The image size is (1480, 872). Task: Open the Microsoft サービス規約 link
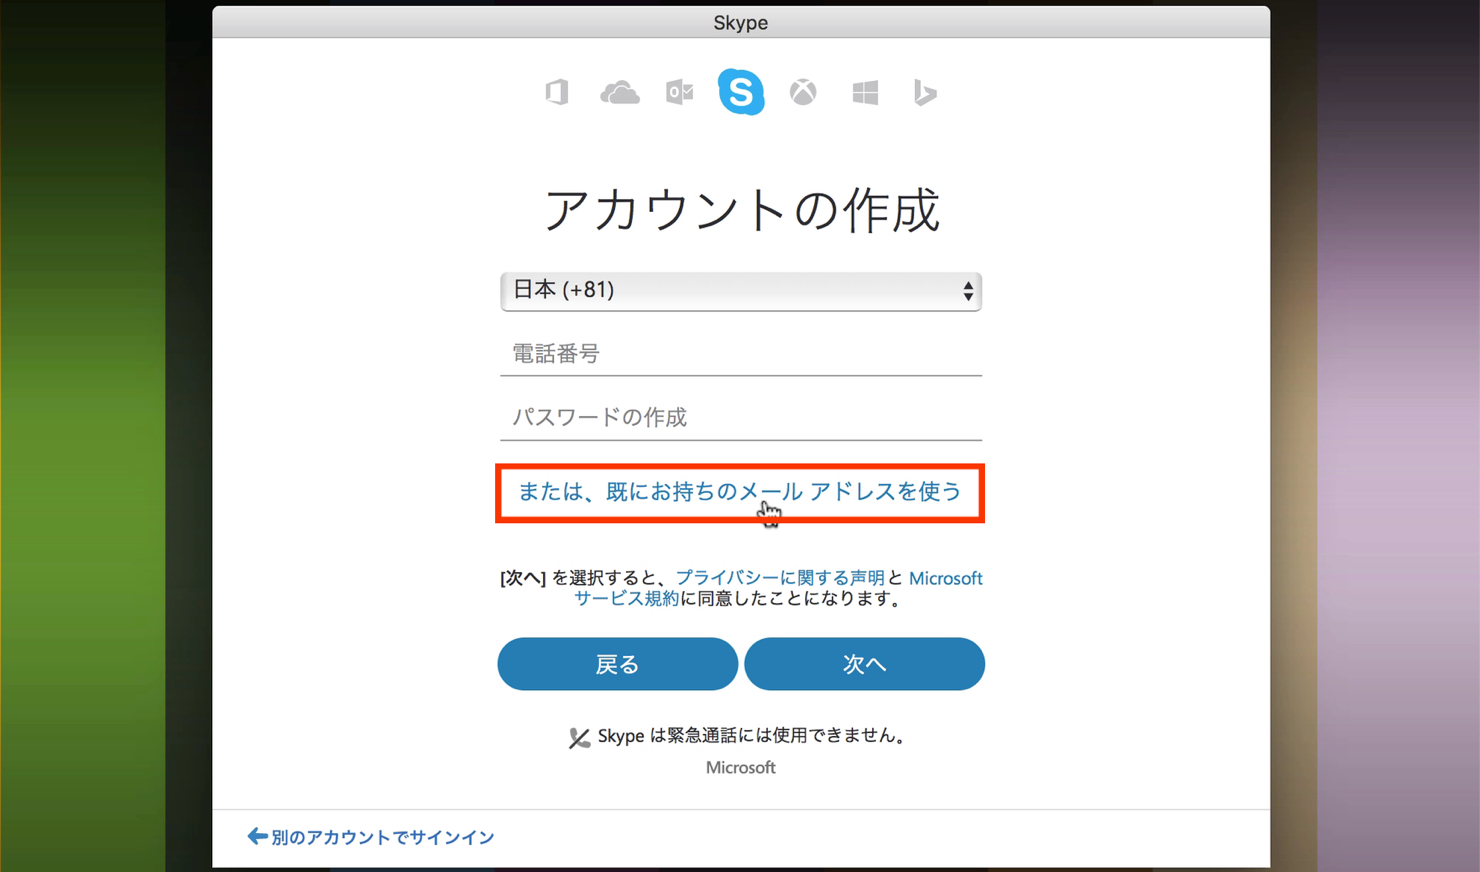pos(945,578)
